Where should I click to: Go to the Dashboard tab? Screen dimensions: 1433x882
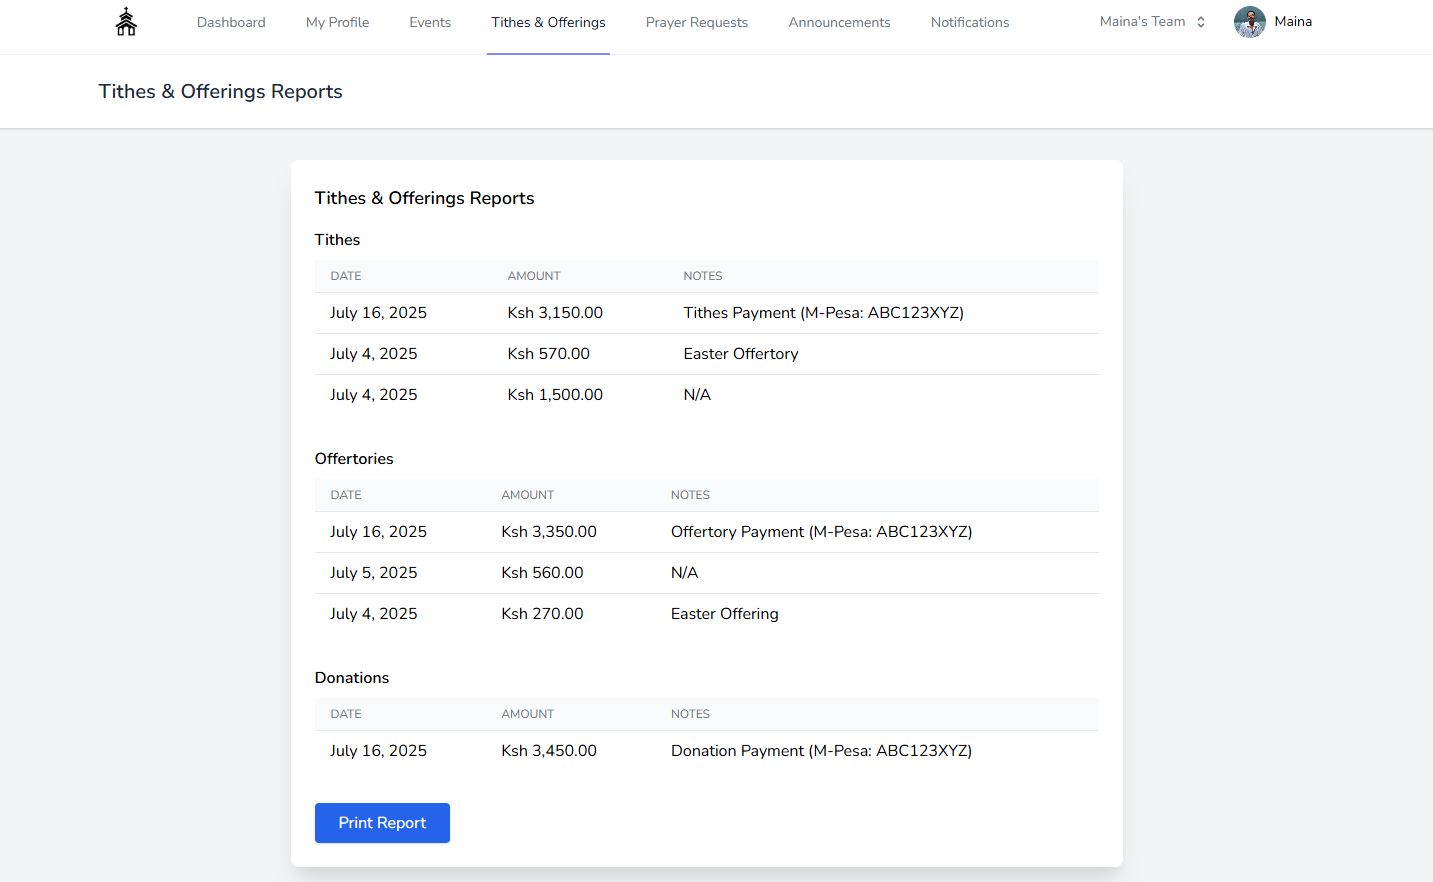tap(231, 22)
